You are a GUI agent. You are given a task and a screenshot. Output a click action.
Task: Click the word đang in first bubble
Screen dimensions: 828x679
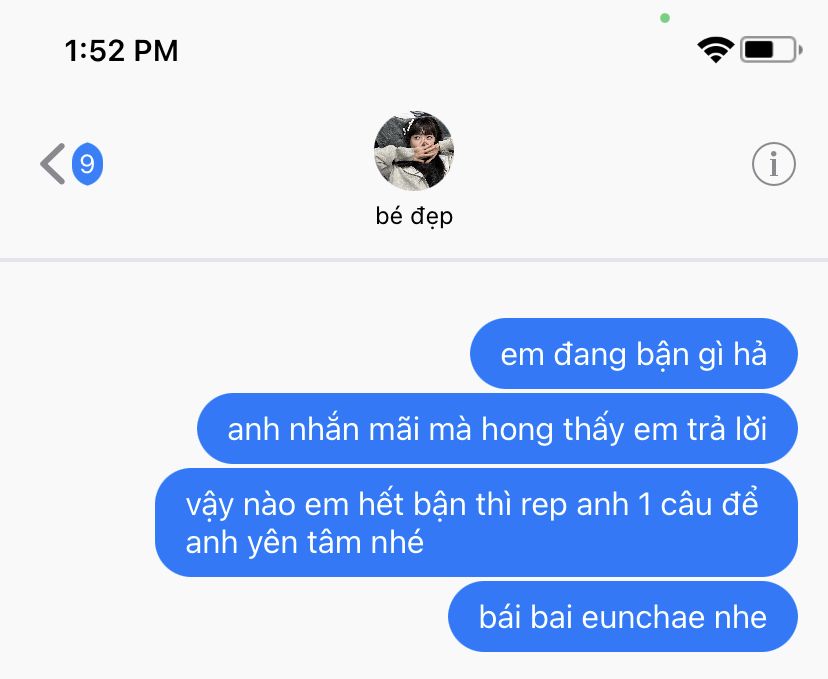pos(589,355)
